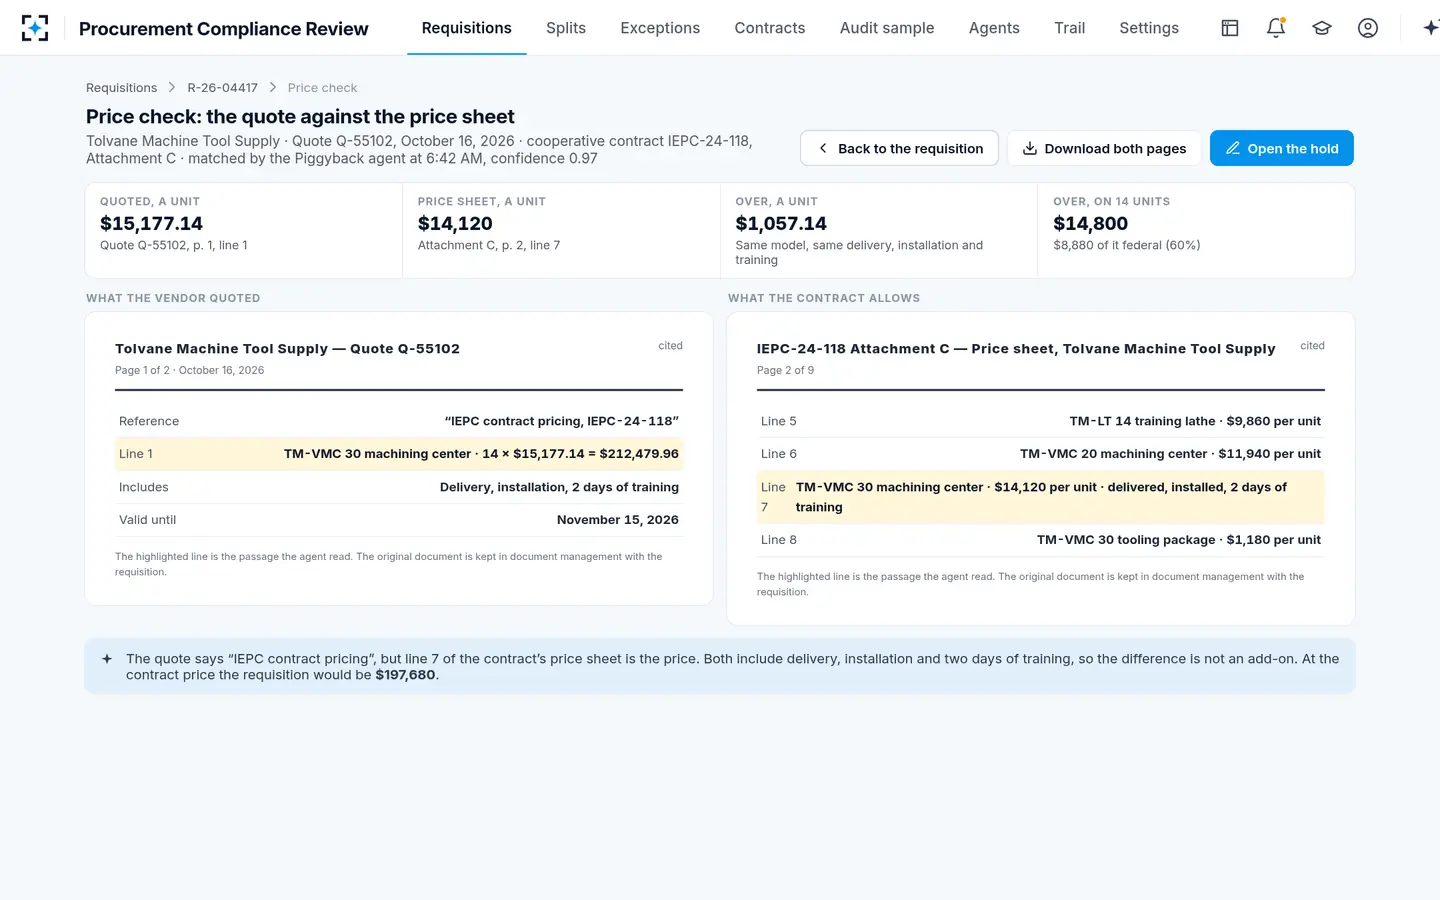Click Back to the requisition button
This screenshot has width=1440, height=900.
899,148
